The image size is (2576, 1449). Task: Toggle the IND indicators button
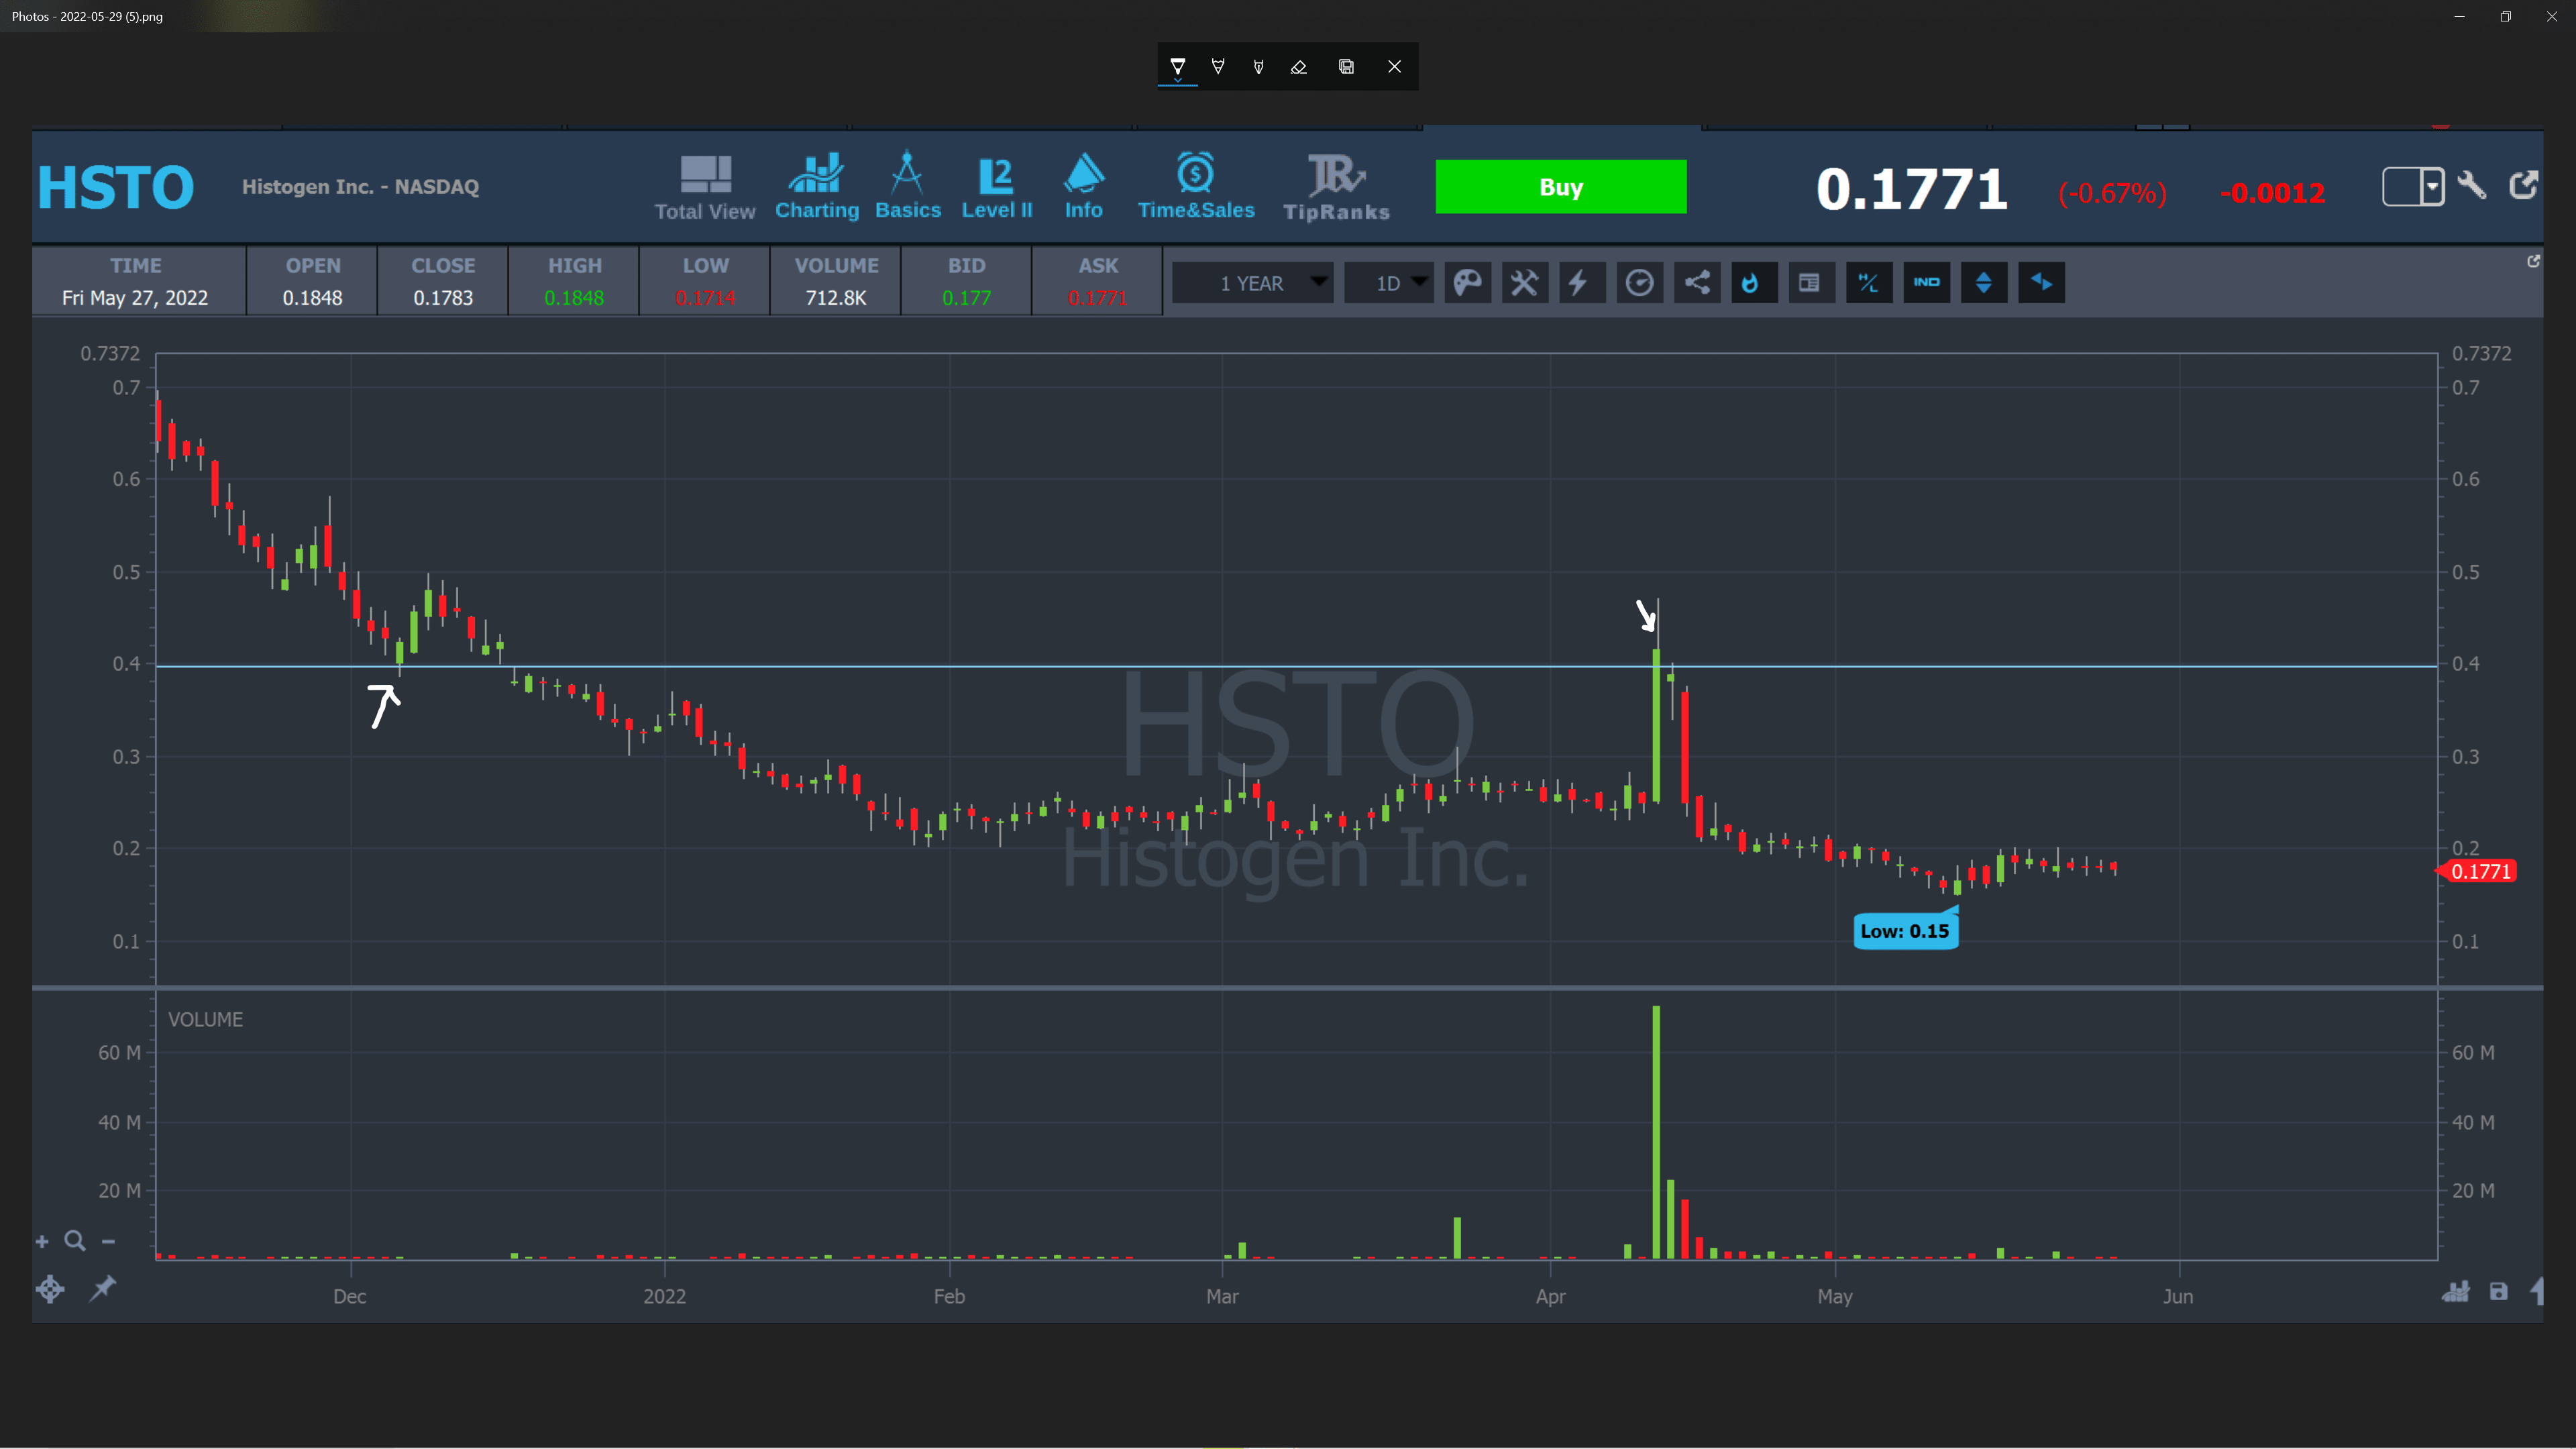coord(1926,283)
